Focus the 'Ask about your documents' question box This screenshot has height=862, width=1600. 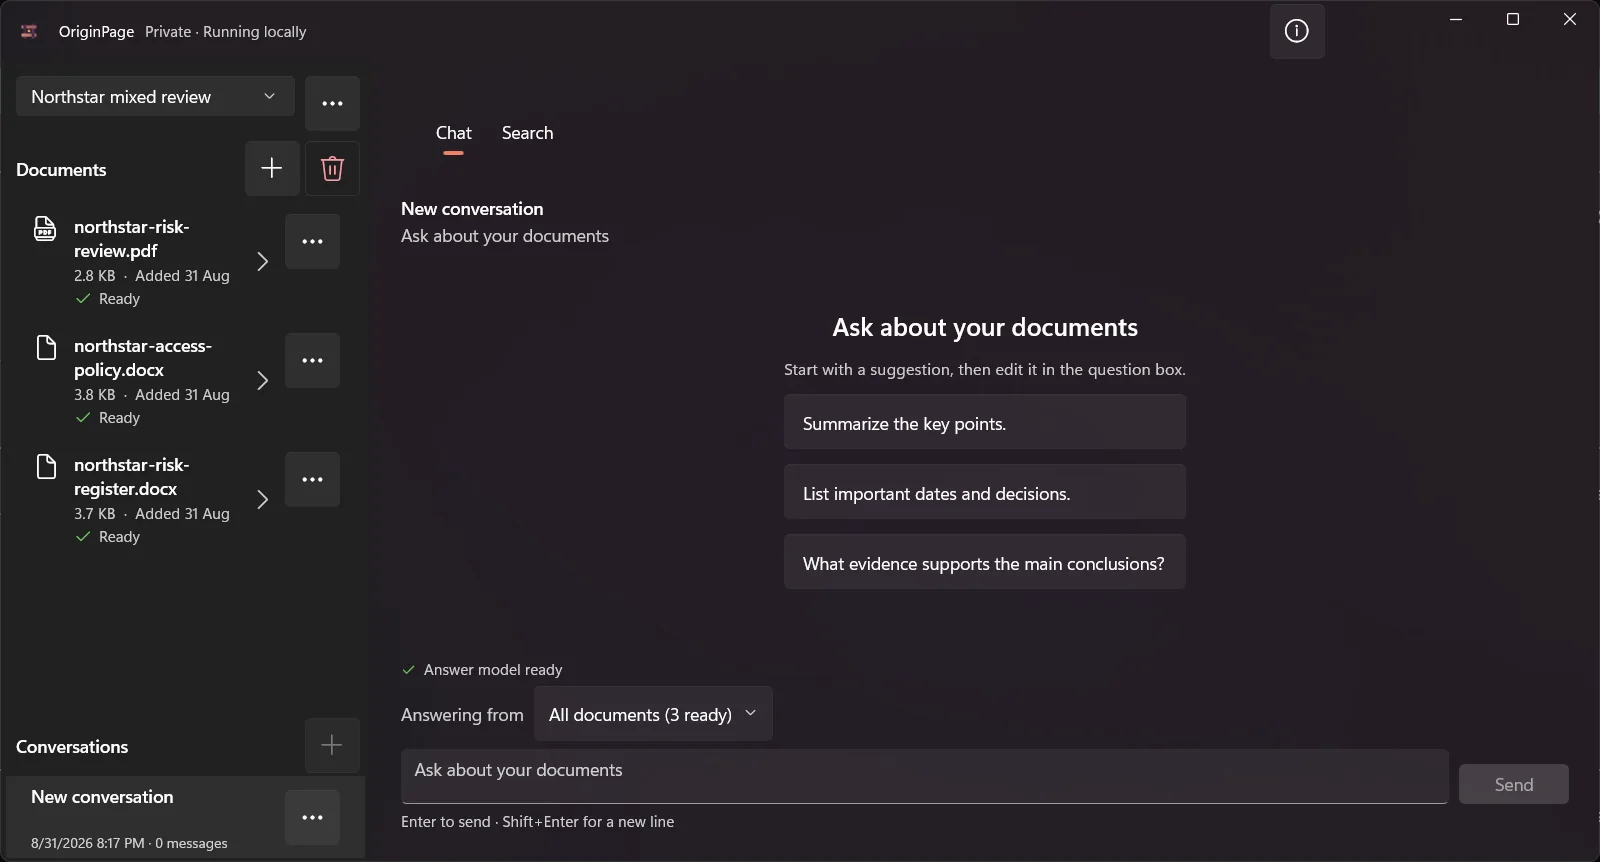point(925,776)
